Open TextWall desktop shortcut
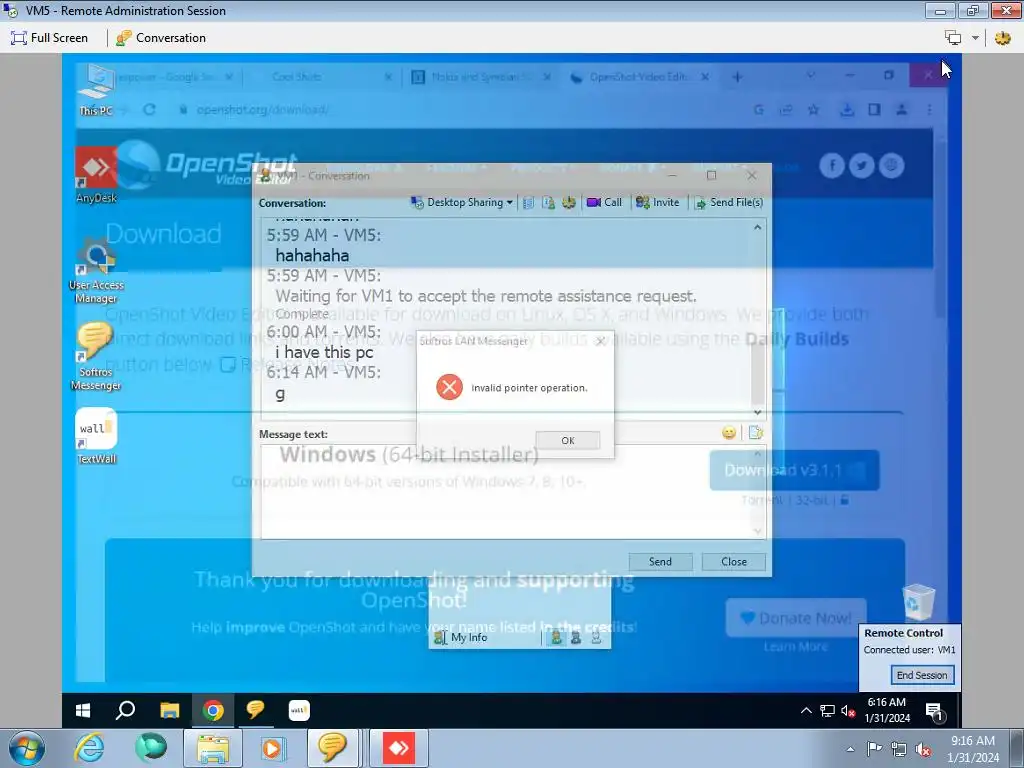Image resolution: width=1024 pixels, height=768 pixels. pos(96,436)
